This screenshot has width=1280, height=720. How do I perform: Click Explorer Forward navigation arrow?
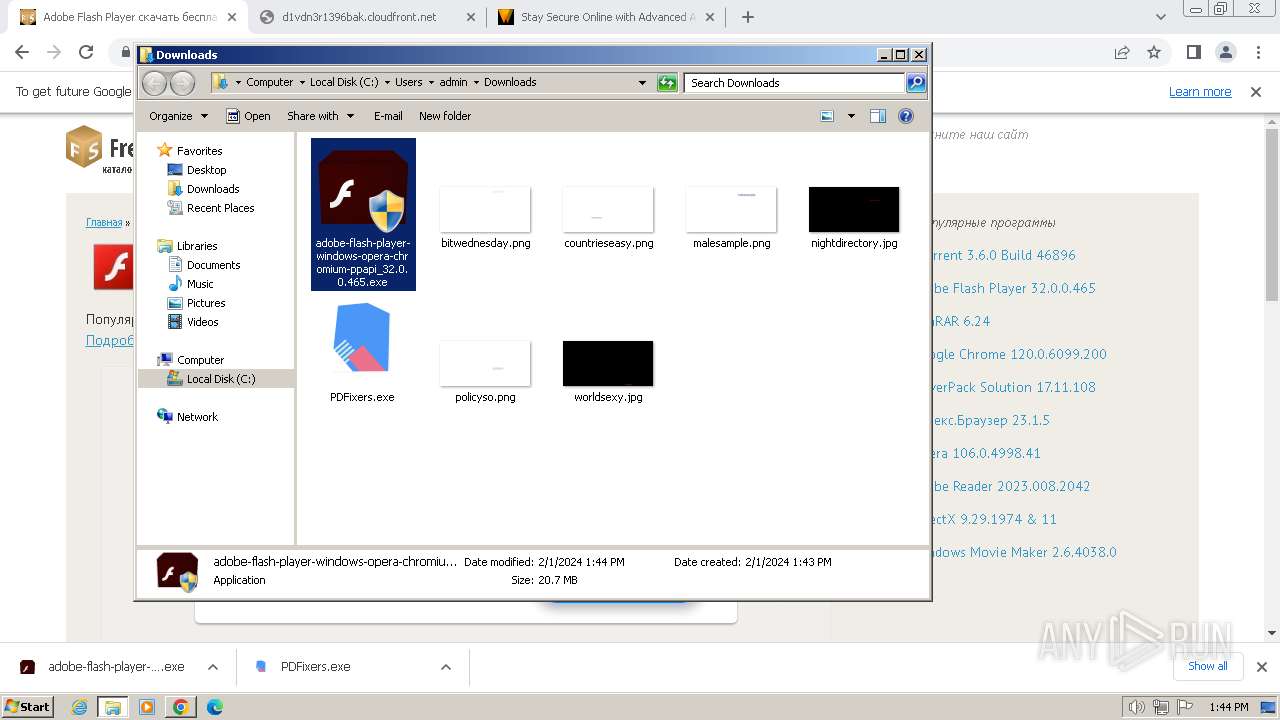(183, 83)
